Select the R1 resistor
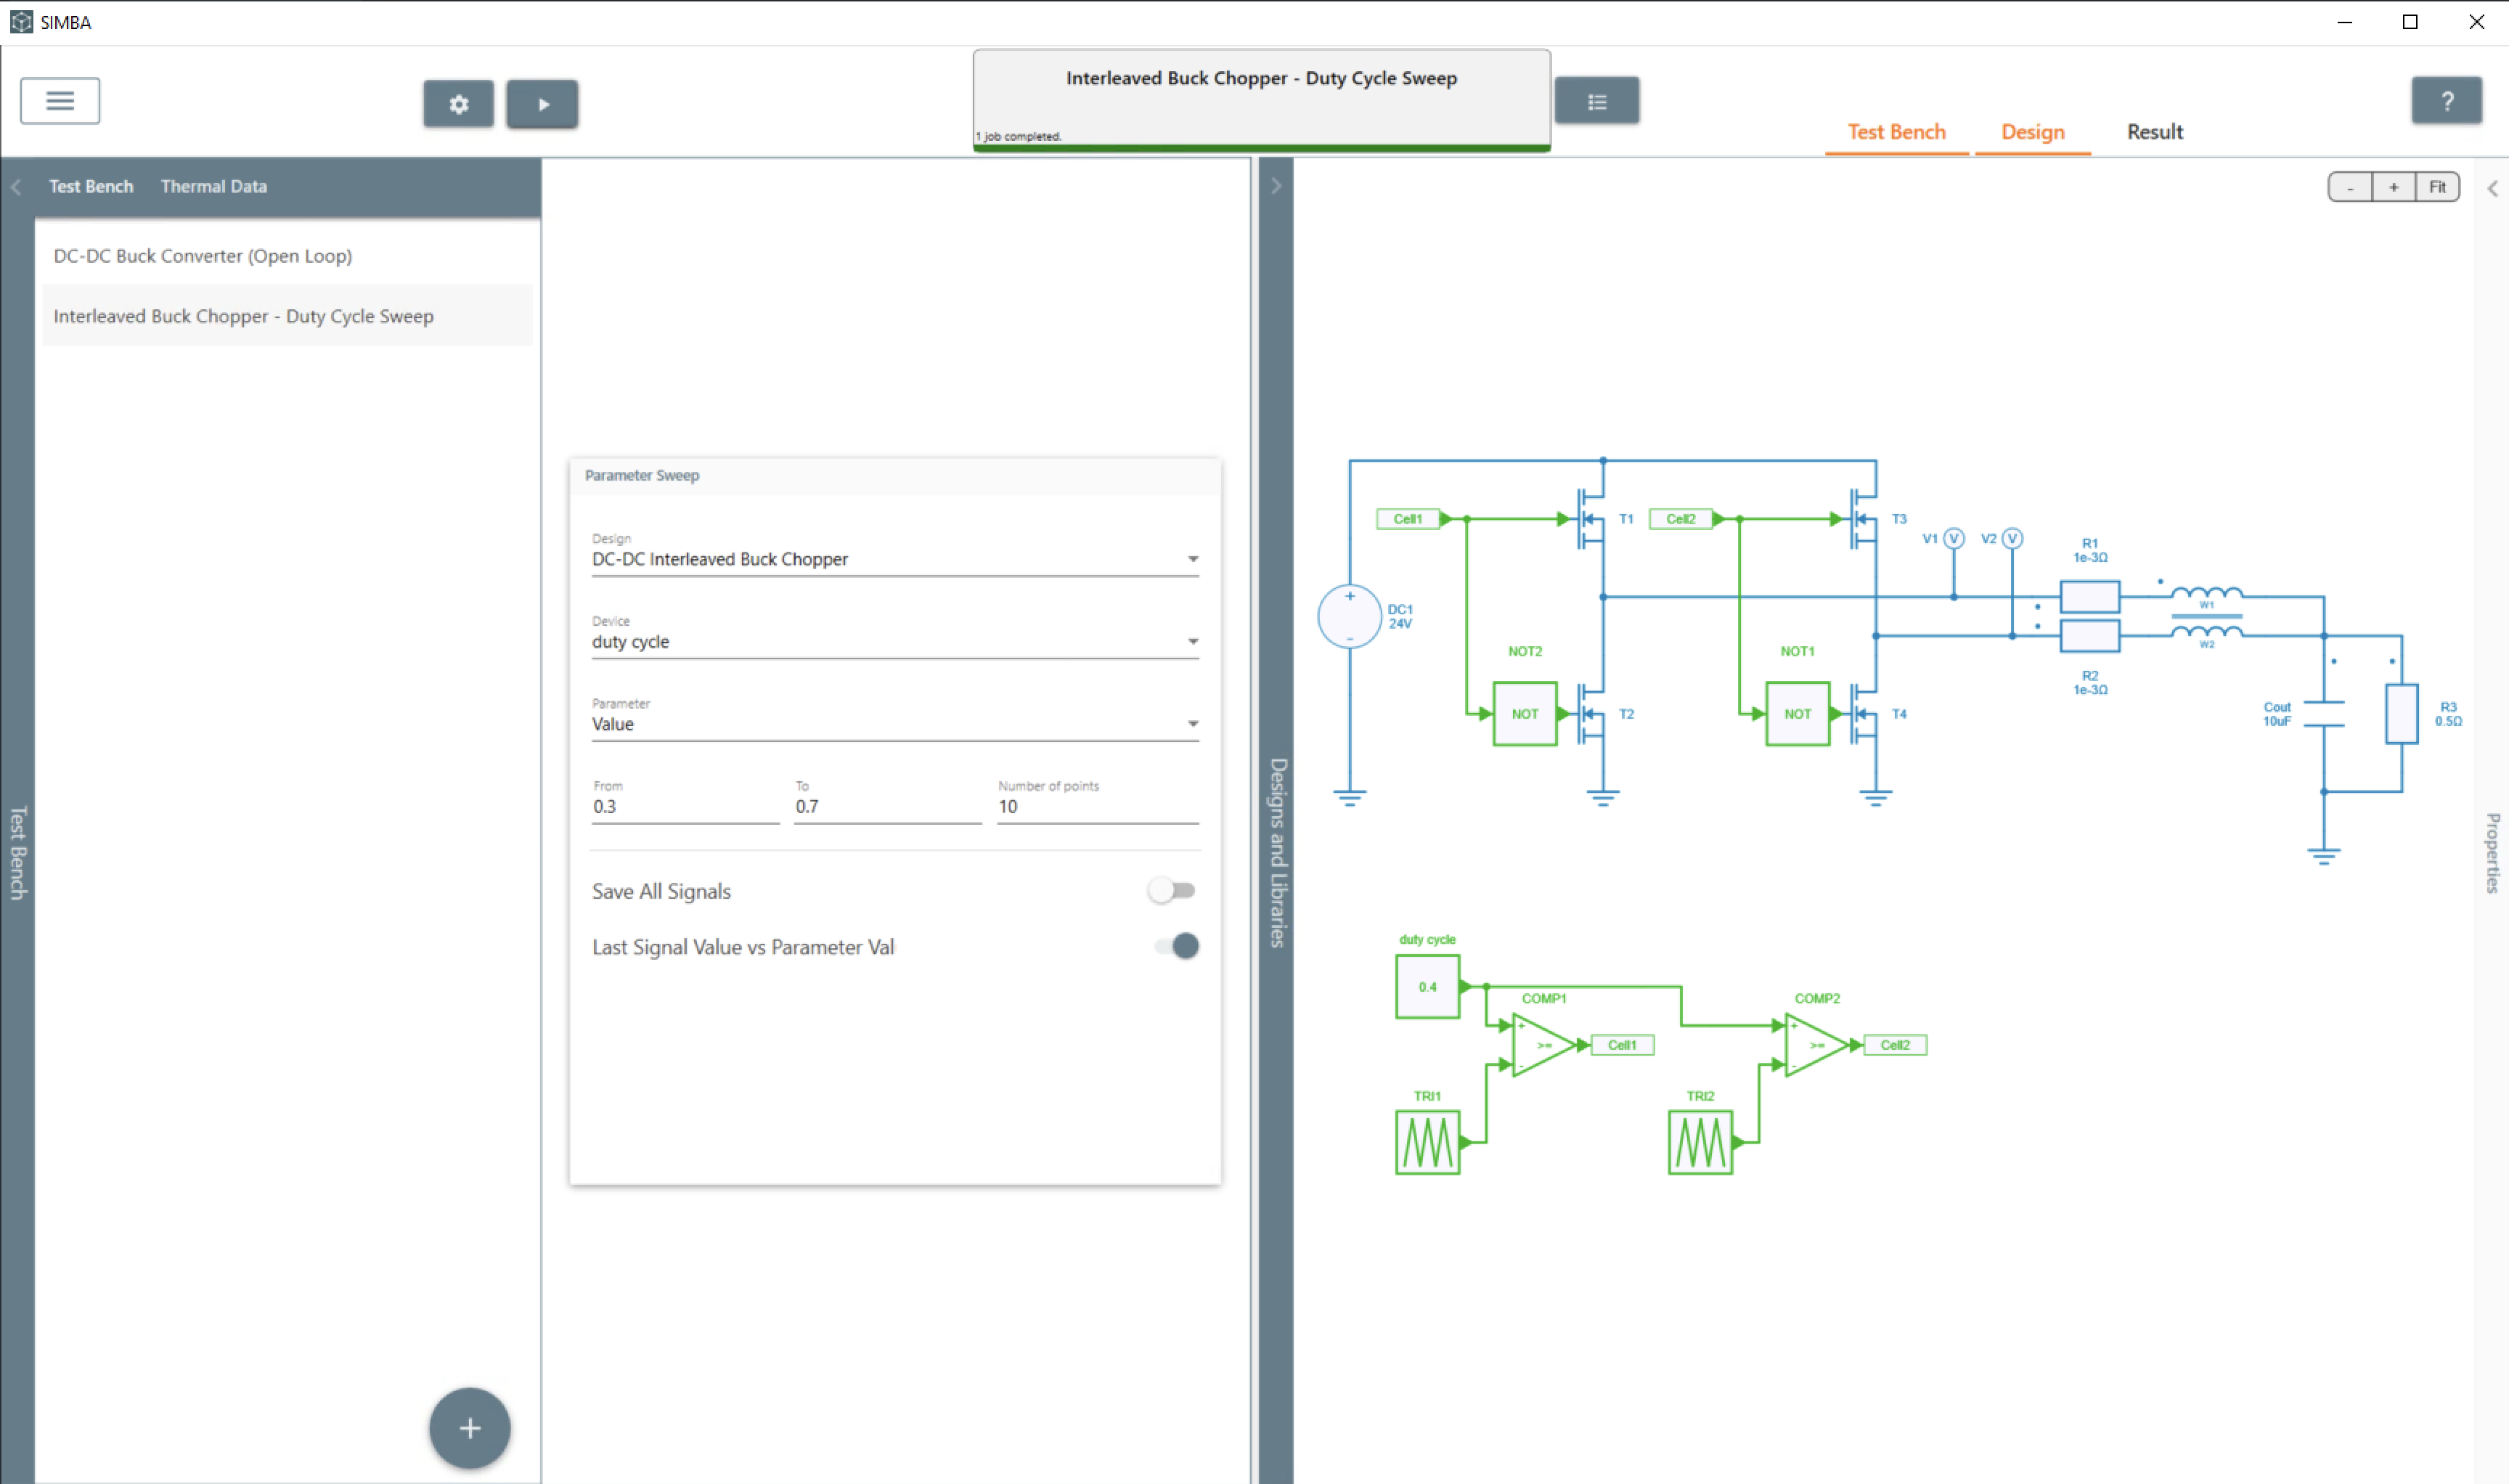 tap(2090, 597)
